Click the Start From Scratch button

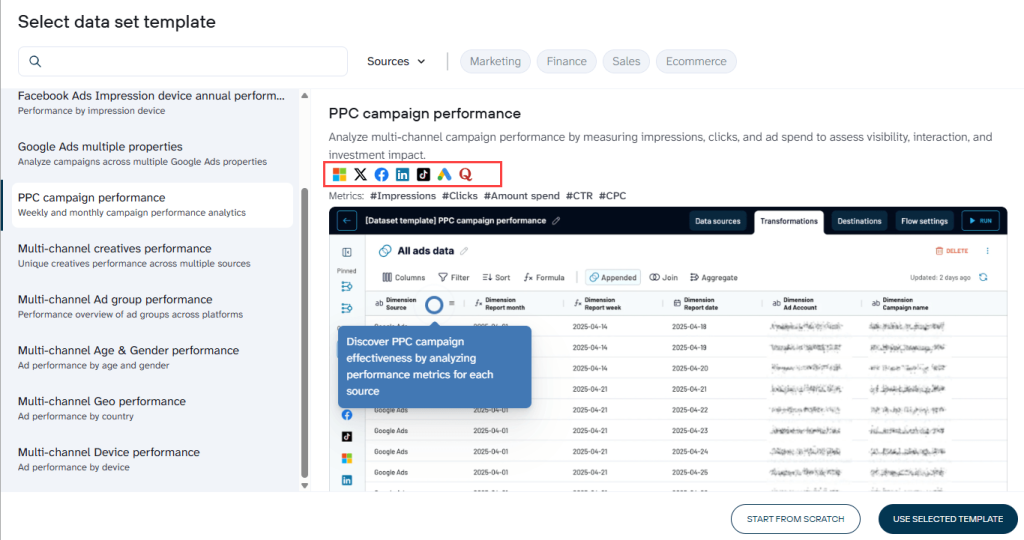coord(794,519)
